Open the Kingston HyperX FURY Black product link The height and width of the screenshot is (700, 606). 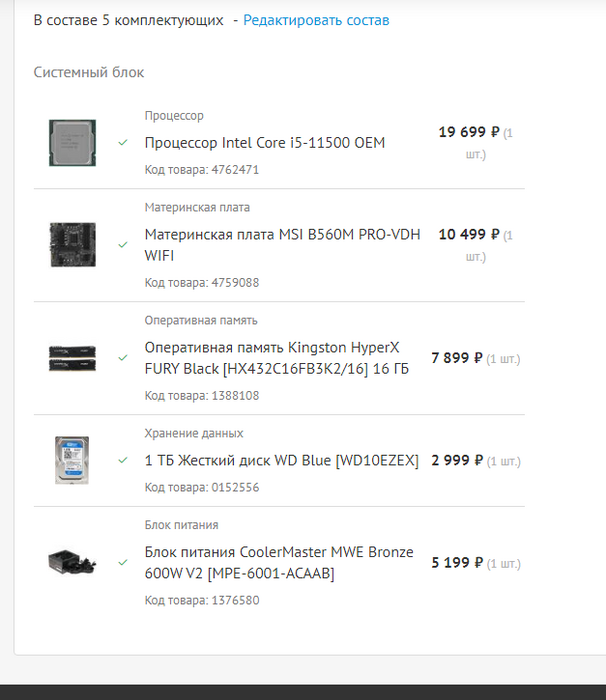pyautogui.click(x=272, y=358)
